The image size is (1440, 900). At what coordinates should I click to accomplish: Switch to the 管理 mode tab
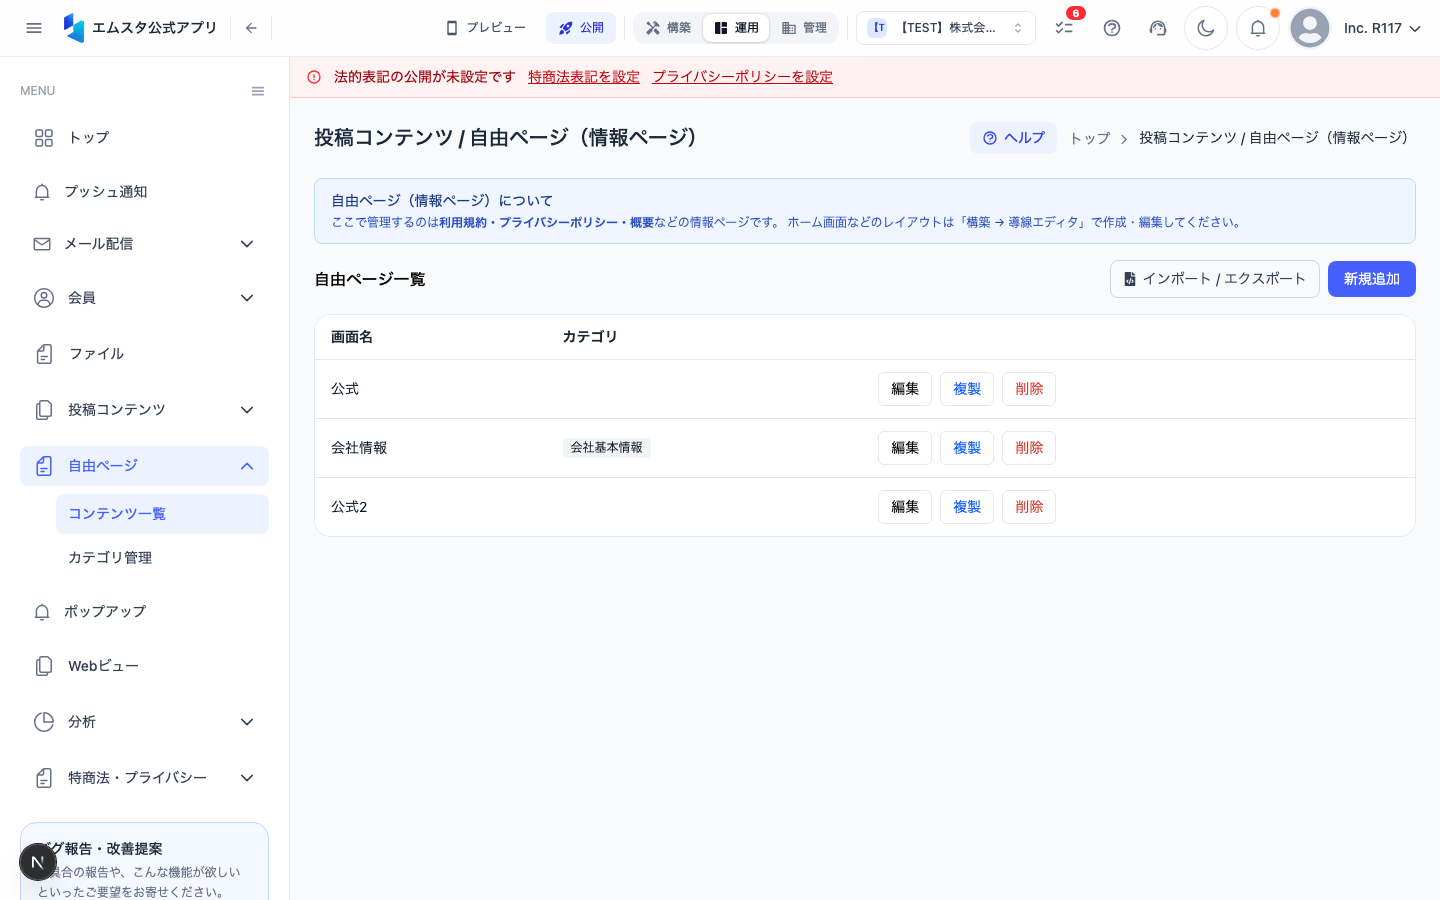click(804, 28)
